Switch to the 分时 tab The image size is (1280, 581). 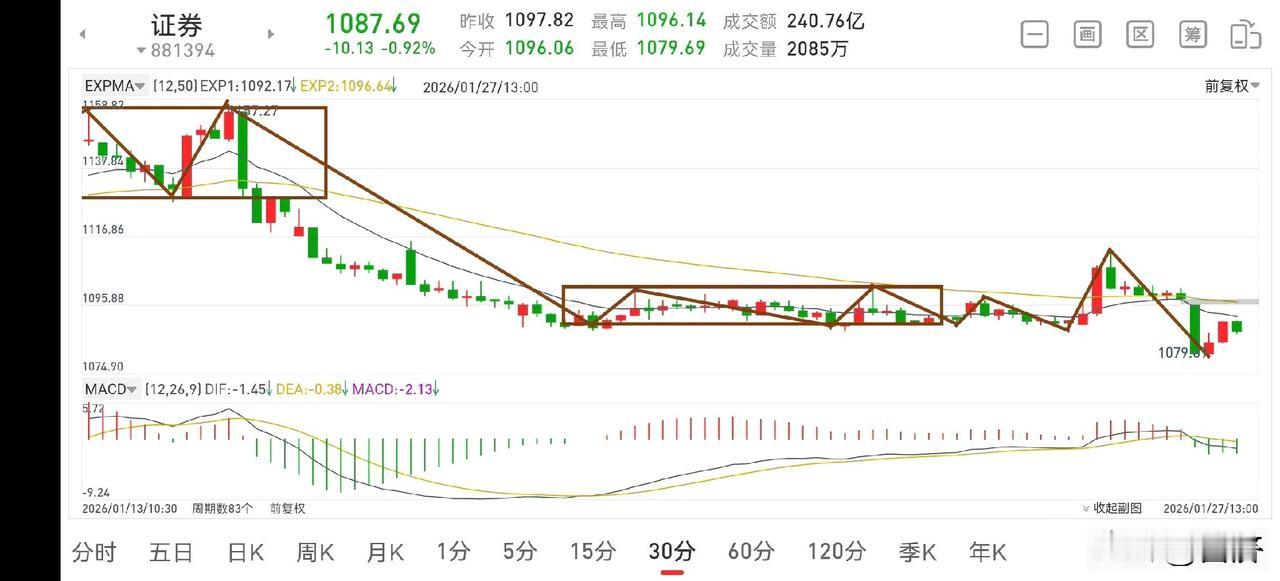click(x=94, y=551)
